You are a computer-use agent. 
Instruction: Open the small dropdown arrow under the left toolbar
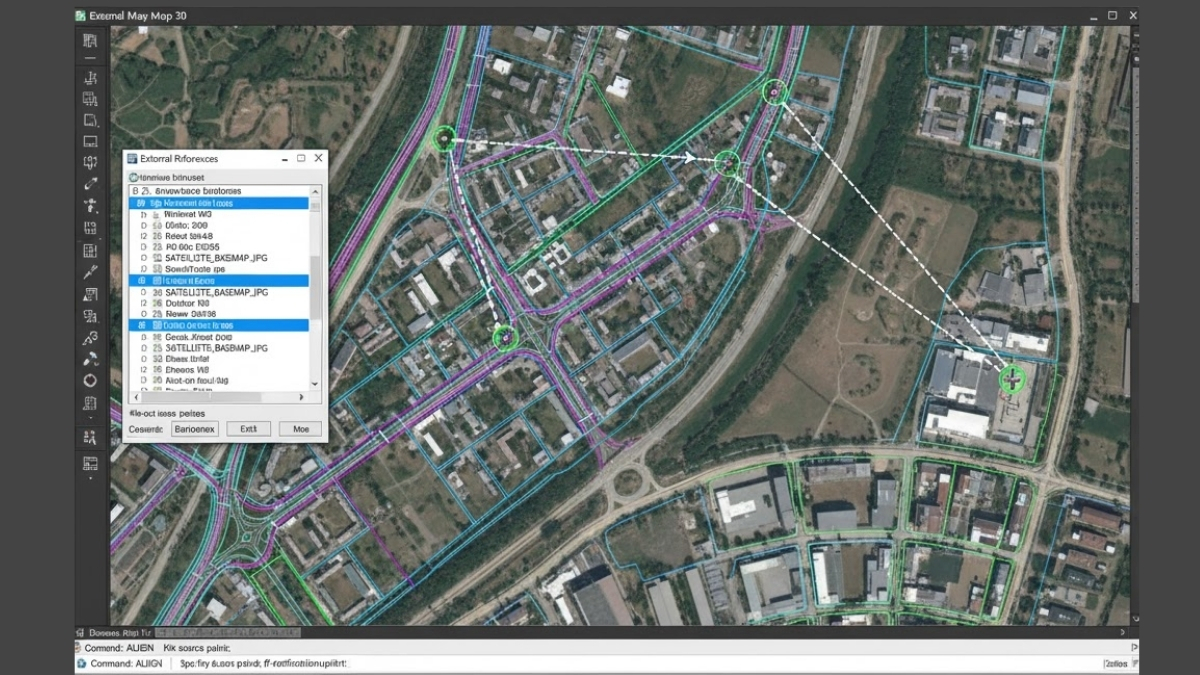[90, 478]
